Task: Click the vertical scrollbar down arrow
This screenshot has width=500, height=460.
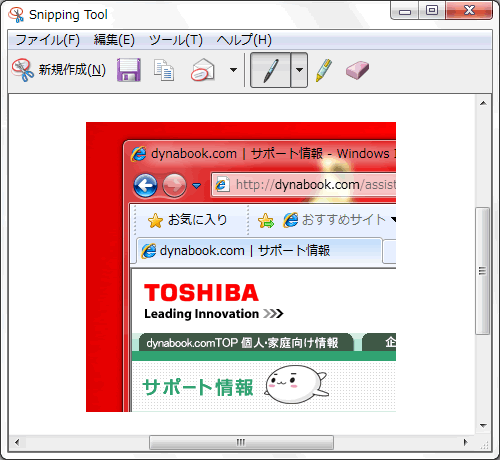Action: pos(483,426)
